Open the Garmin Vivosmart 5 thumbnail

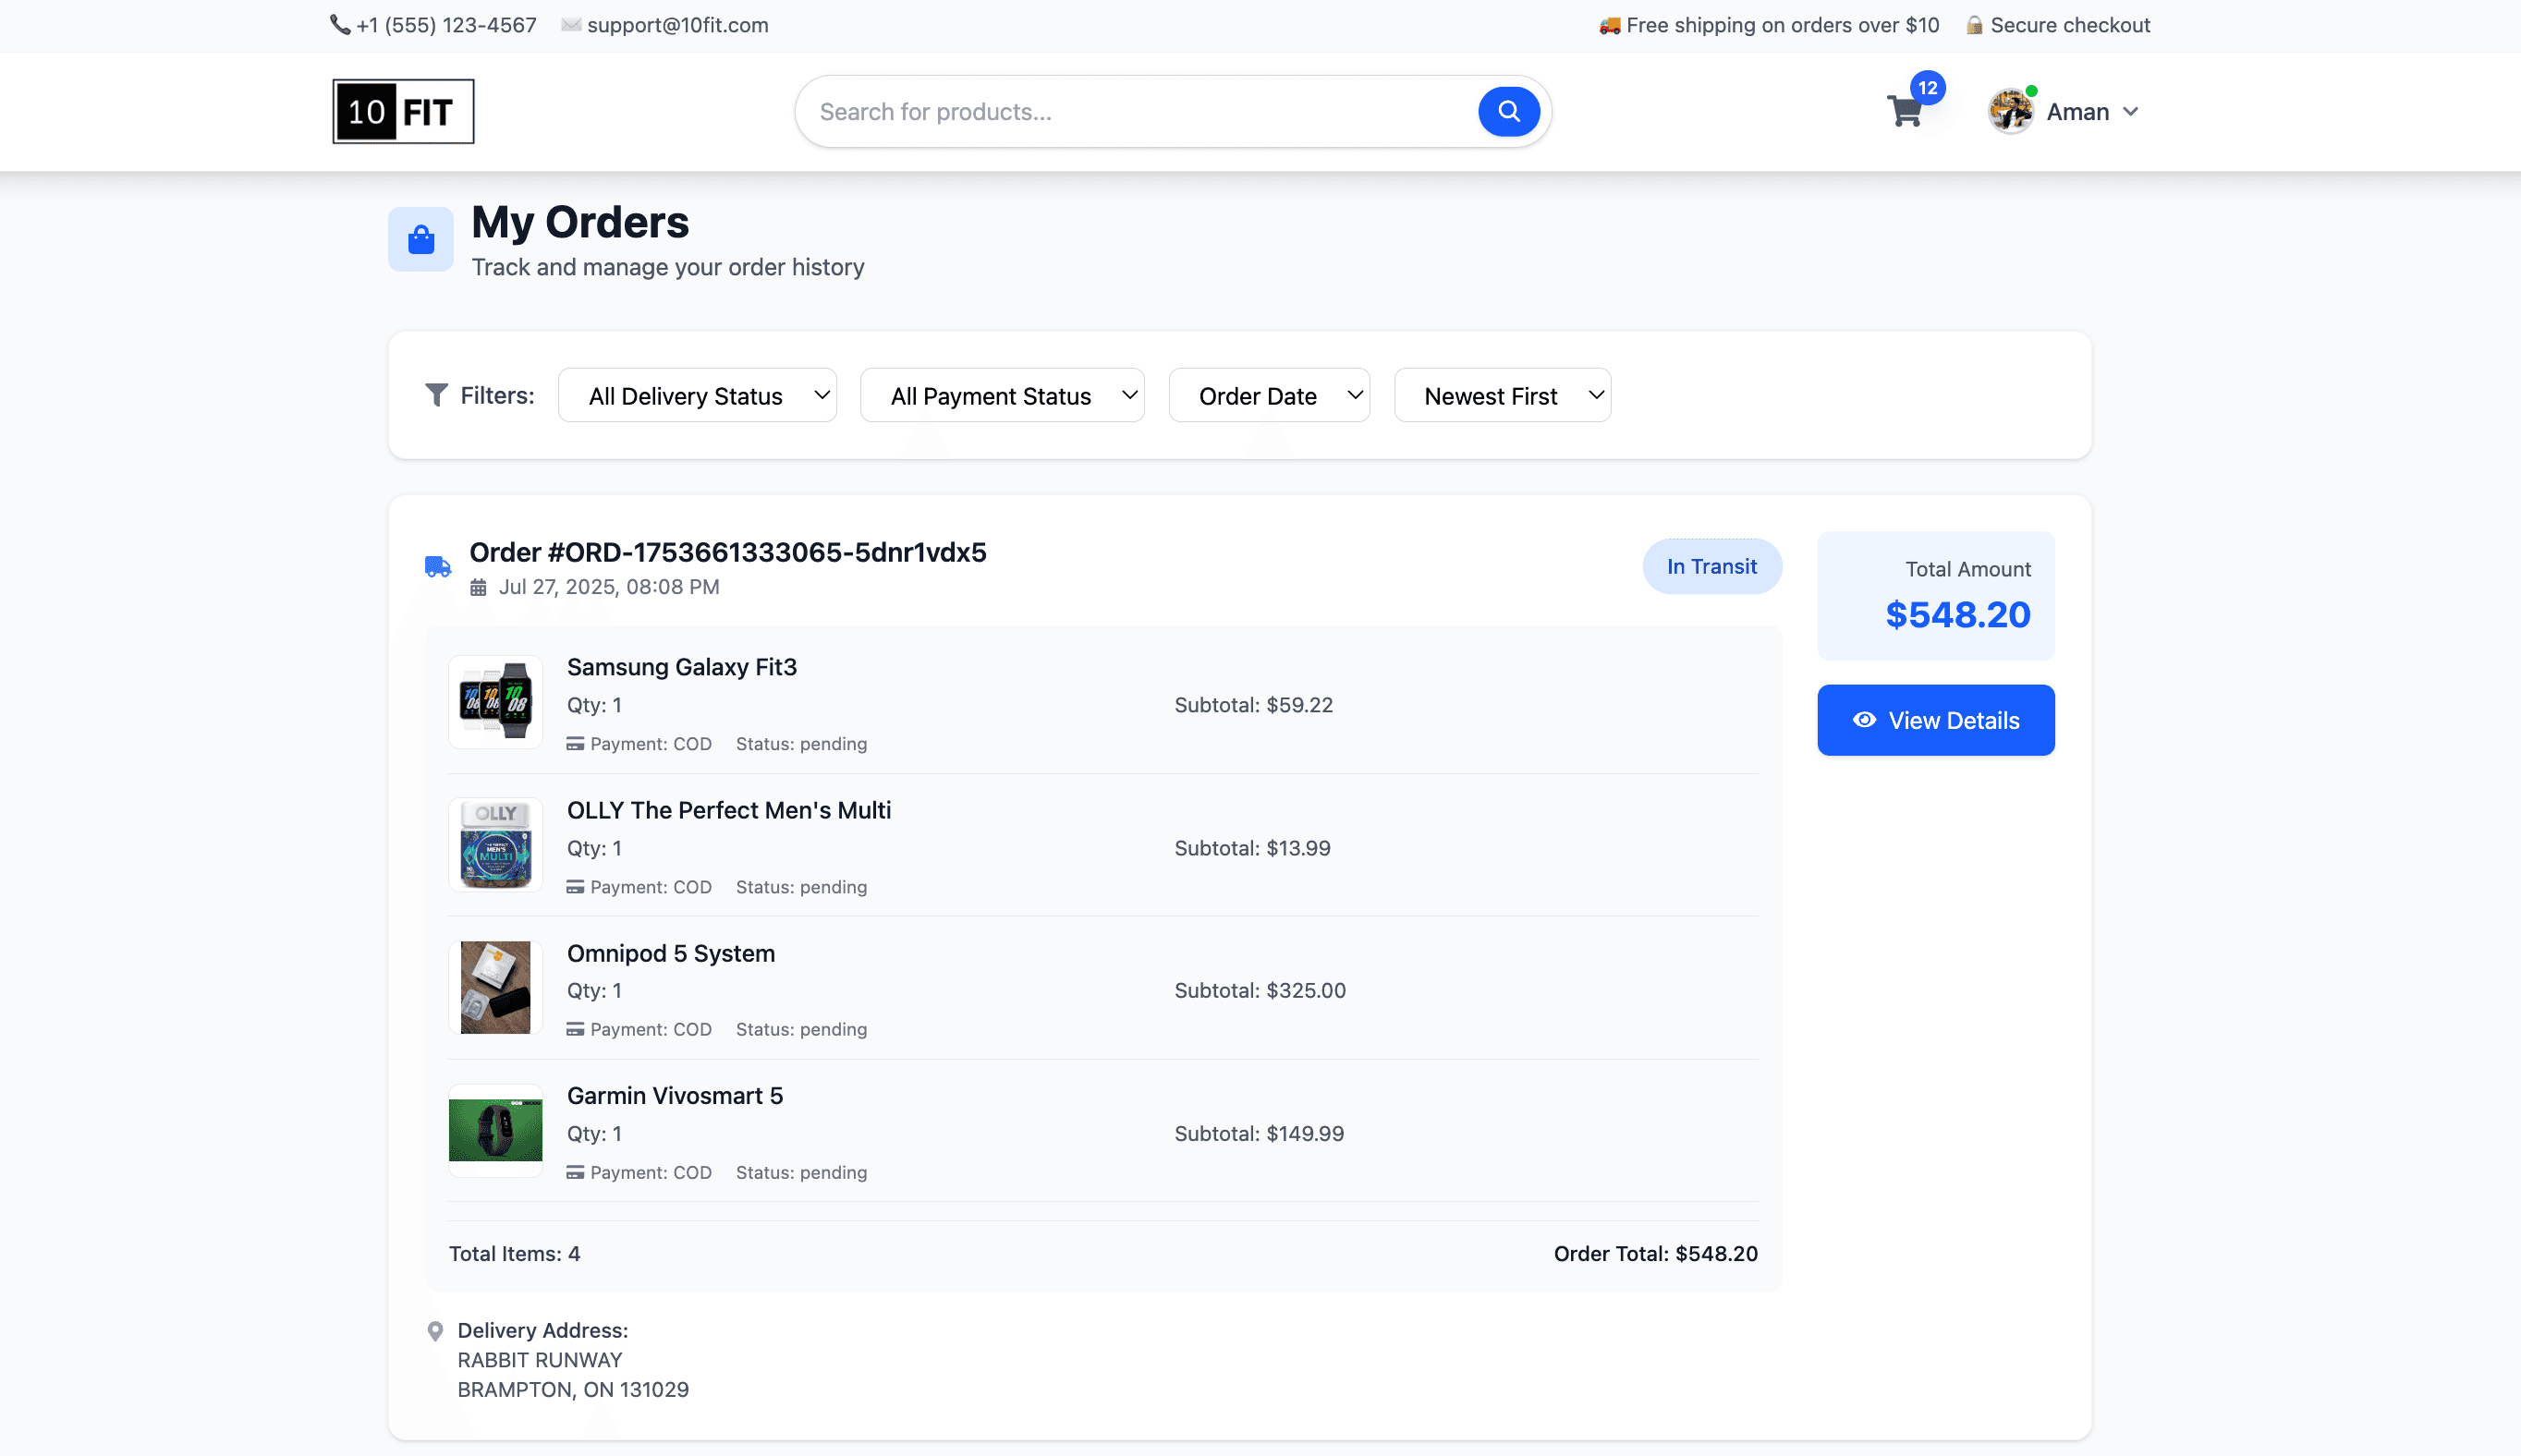point(495,1130)
